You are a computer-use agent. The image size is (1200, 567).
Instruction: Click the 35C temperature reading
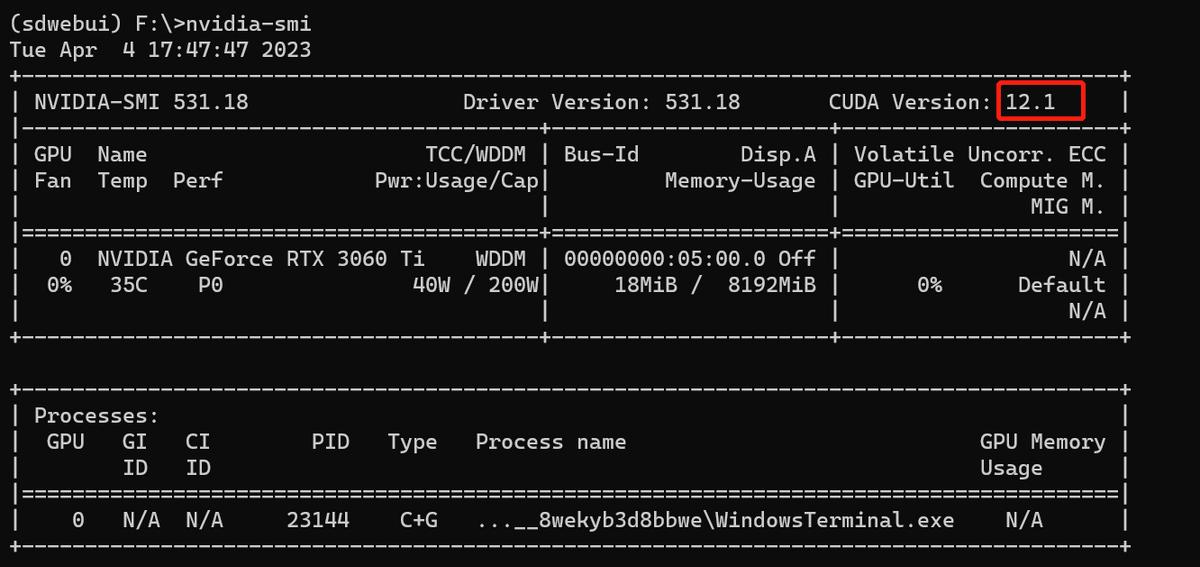click(x=129, y=284)
